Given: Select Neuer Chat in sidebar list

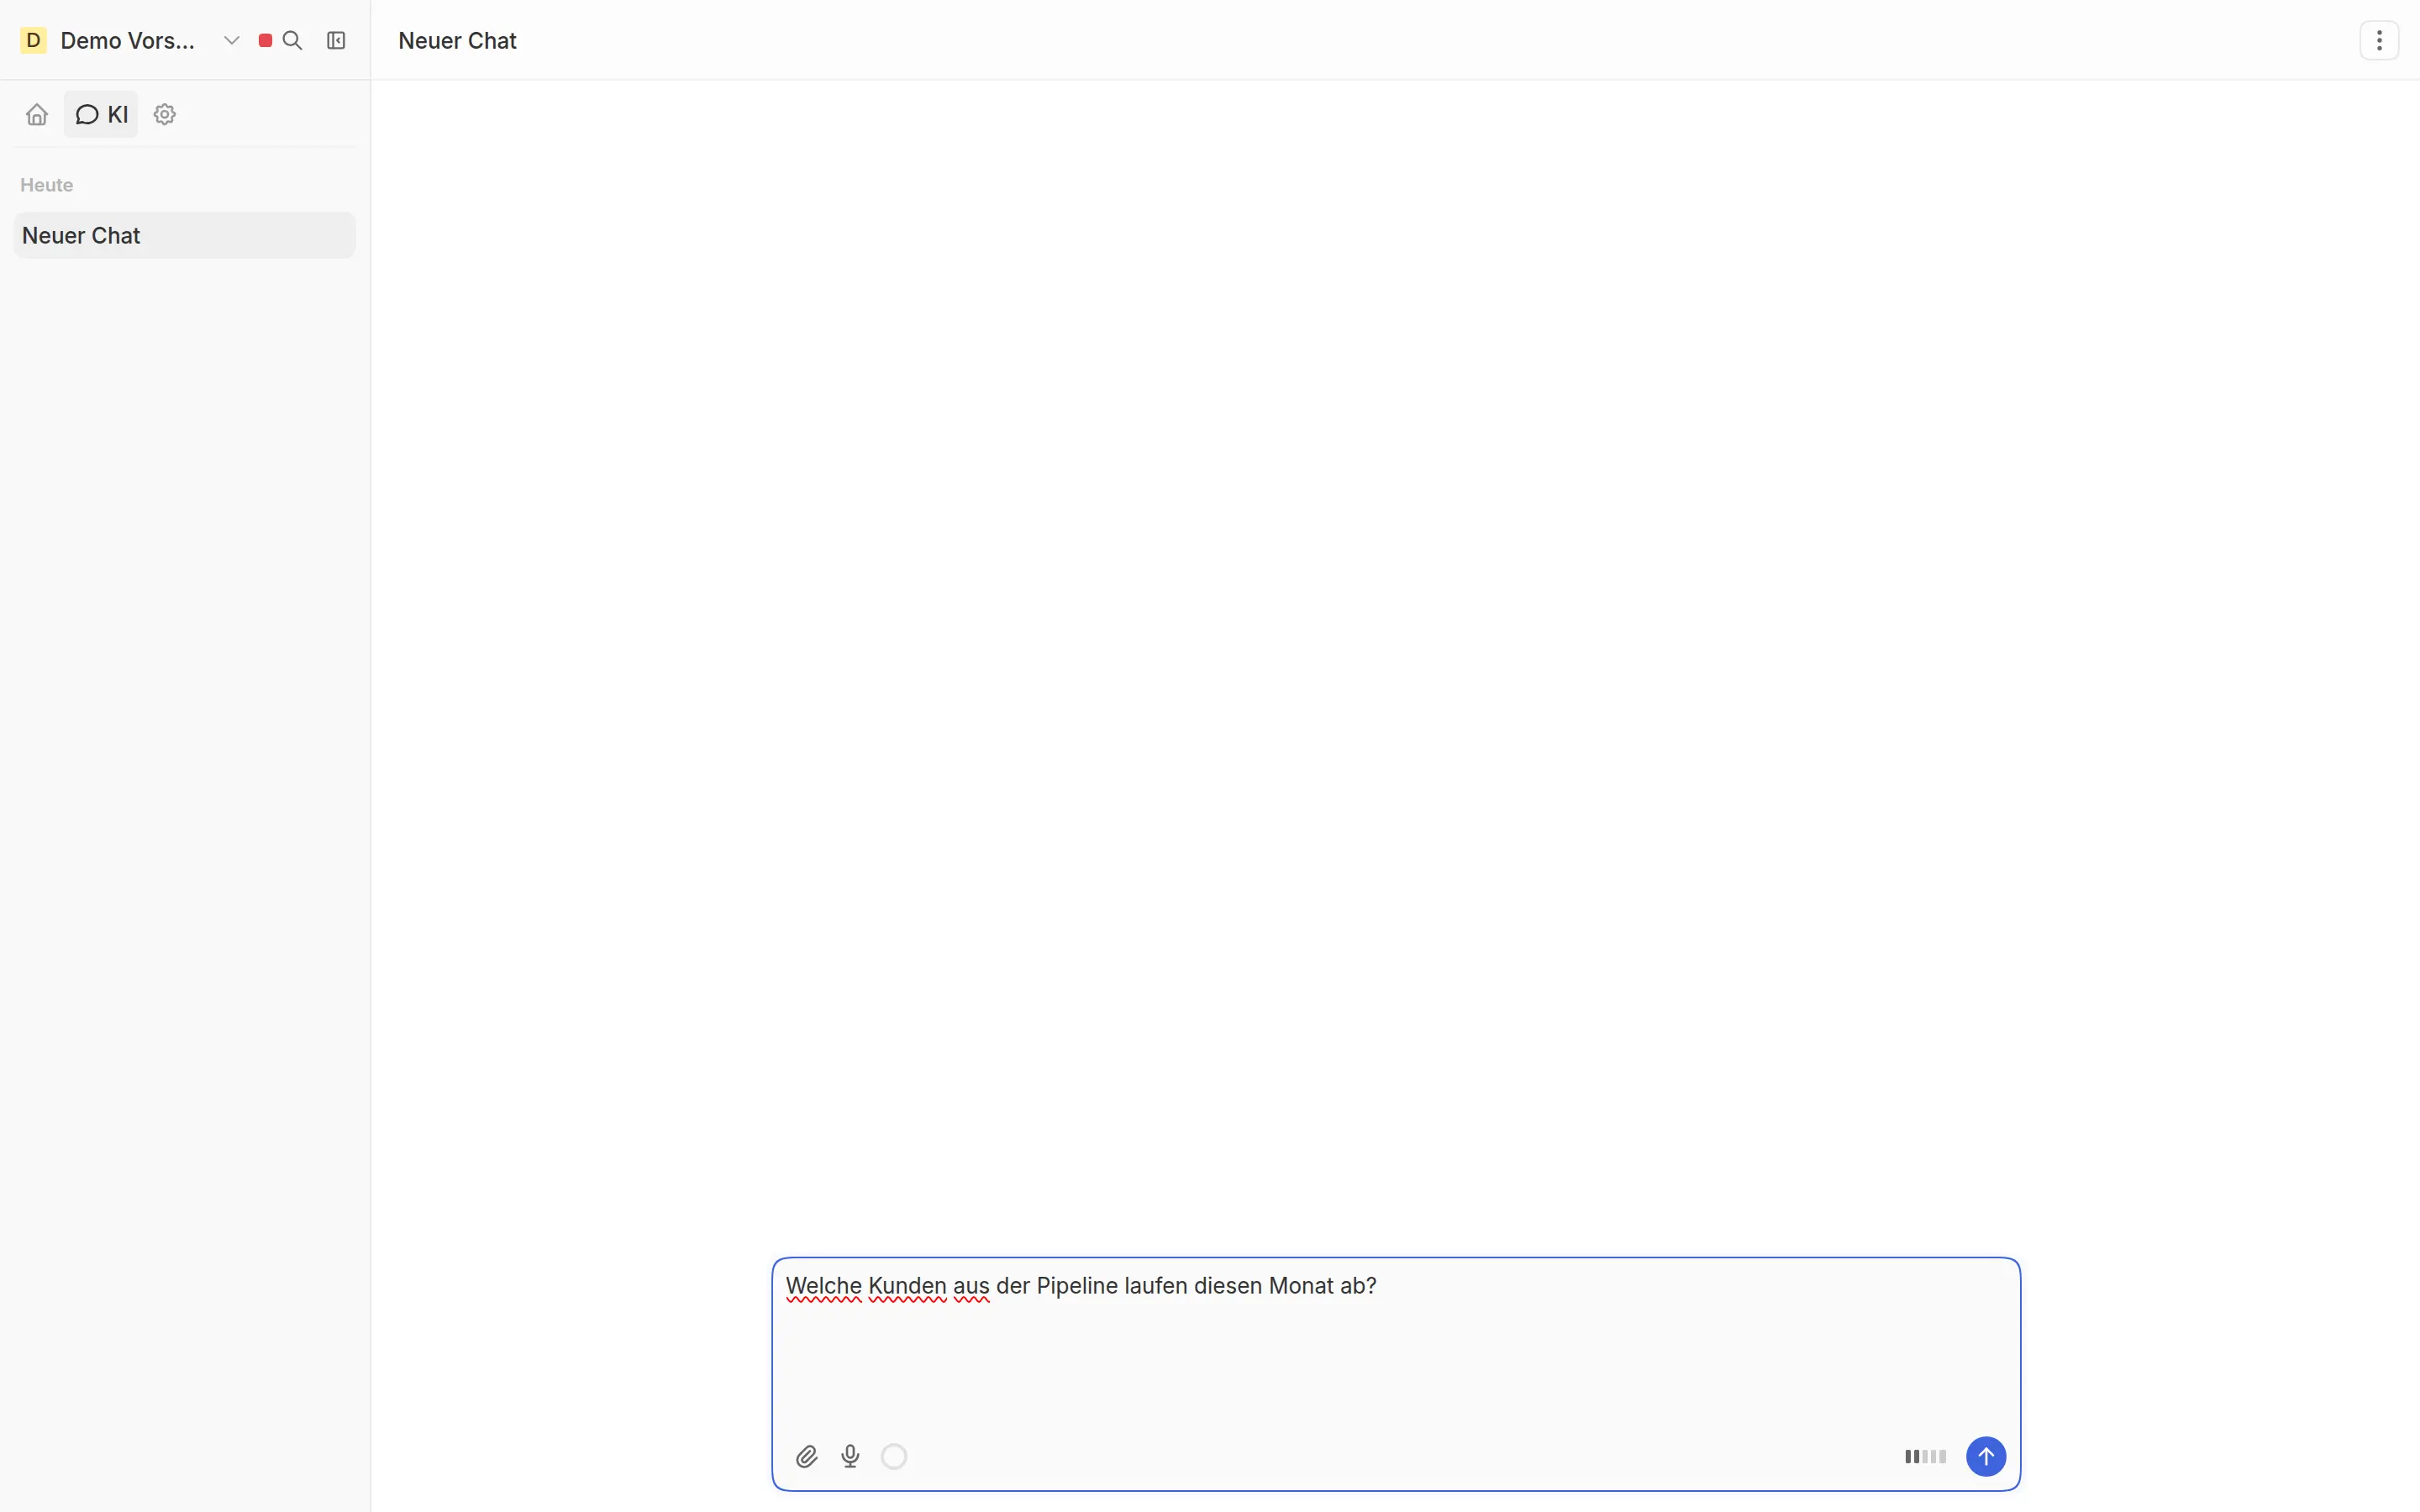Looking at the screenshot, I should pyautogui.click(x=184, y=235).
